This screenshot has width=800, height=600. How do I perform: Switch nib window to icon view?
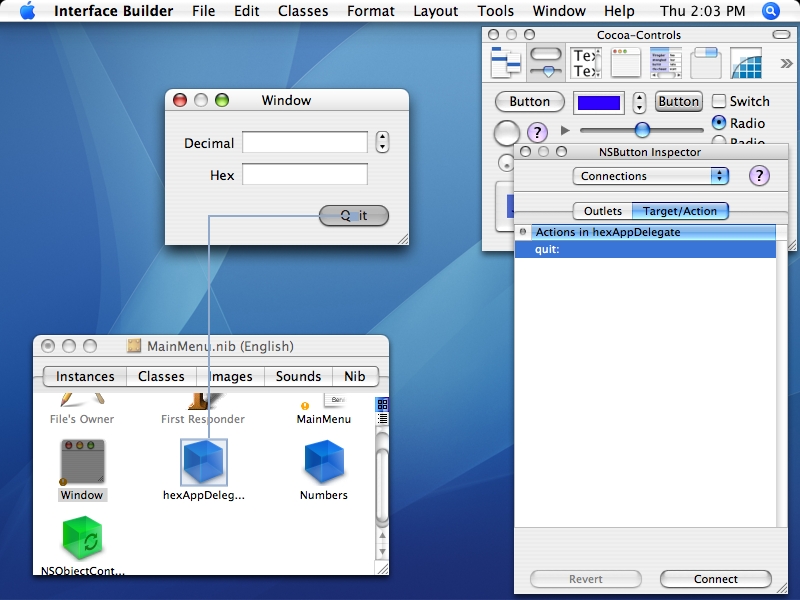click(382, 405)
